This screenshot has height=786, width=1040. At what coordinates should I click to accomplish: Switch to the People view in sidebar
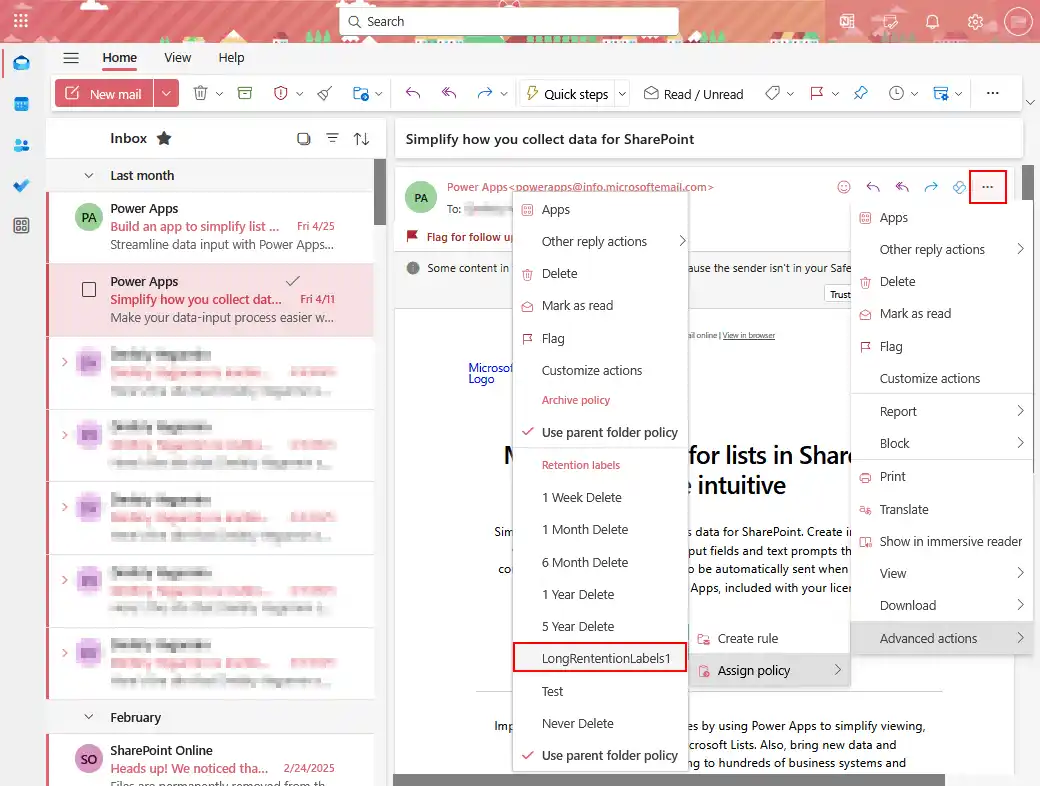22,144
